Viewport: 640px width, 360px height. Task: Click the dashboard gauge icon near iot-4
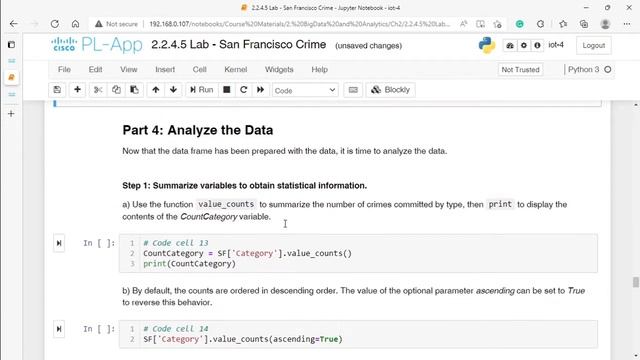tap(510, 45)
